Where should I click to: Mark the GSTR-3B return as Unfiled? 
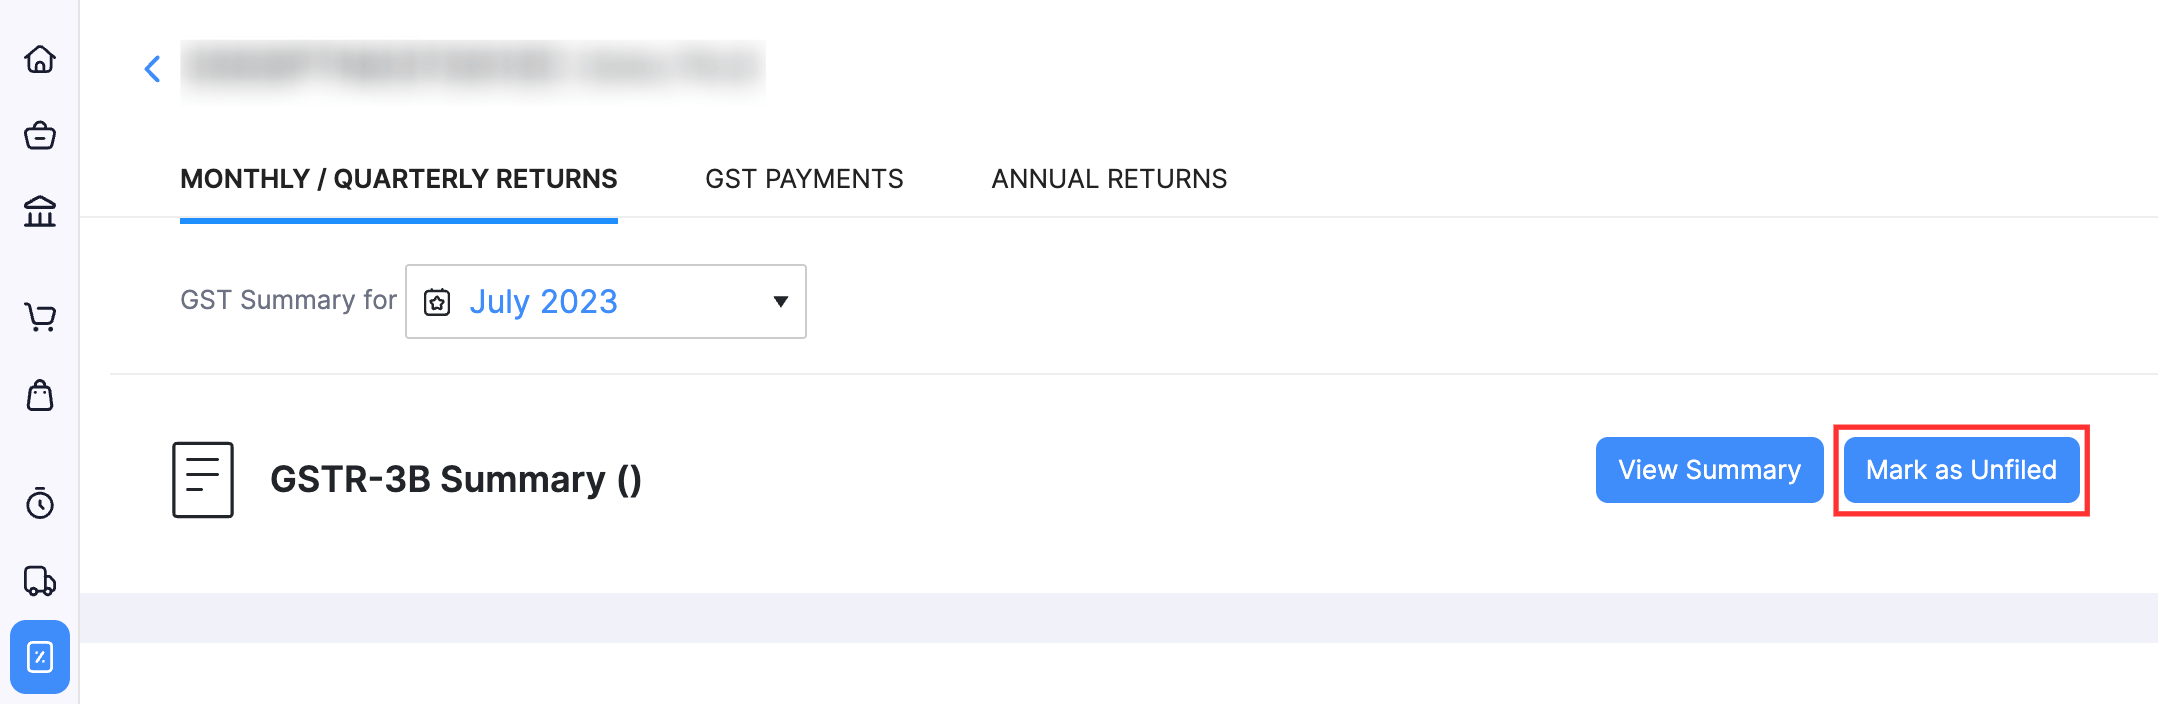coord(1961,470)
